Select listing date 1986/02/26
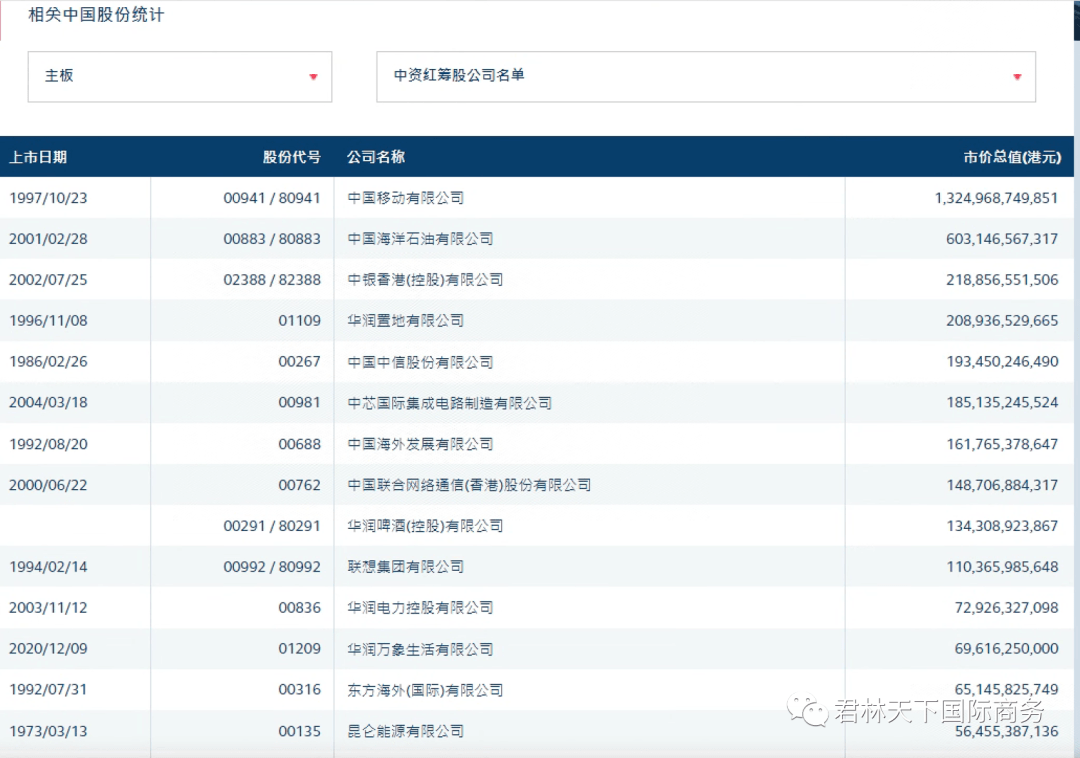The height and width of the screenshot is (758, 1080). 48,361
